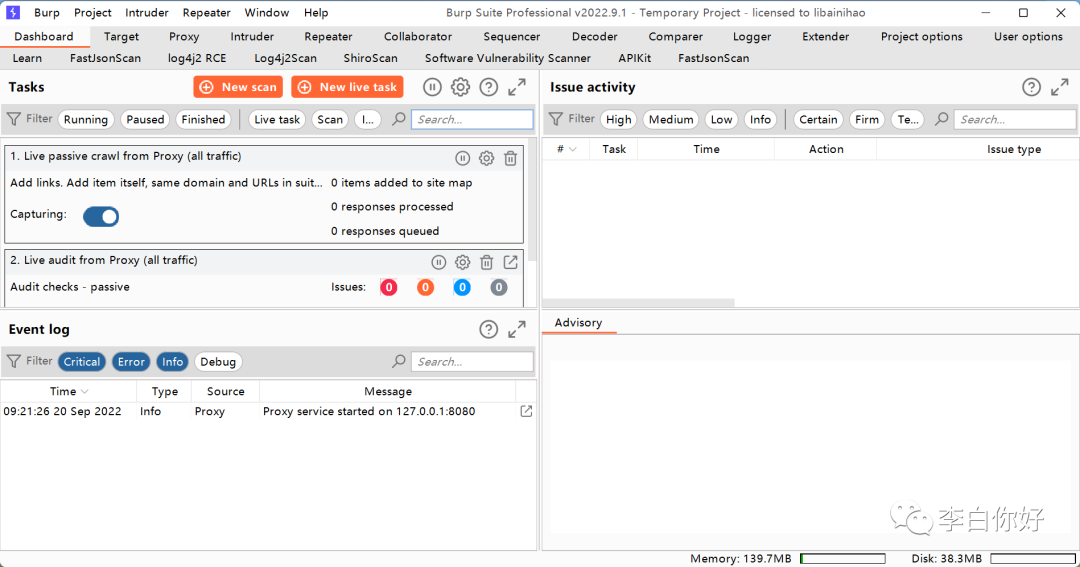Open the Log4j2Scan extension tab
1080x567 pixels.
285,58
